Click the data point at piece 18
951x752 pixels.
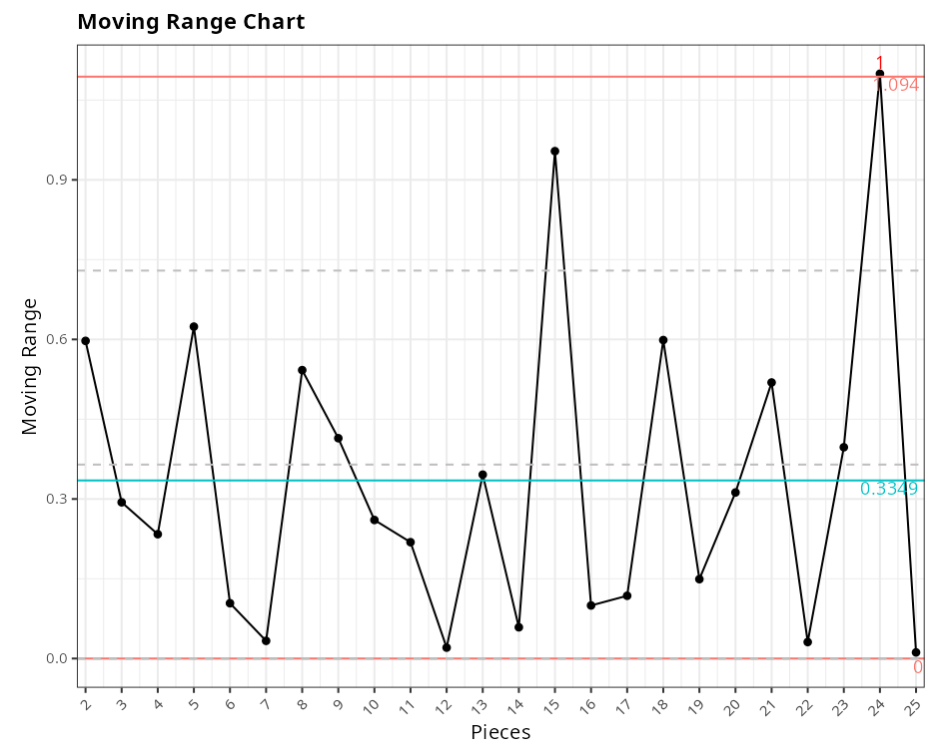coord(663,340)
